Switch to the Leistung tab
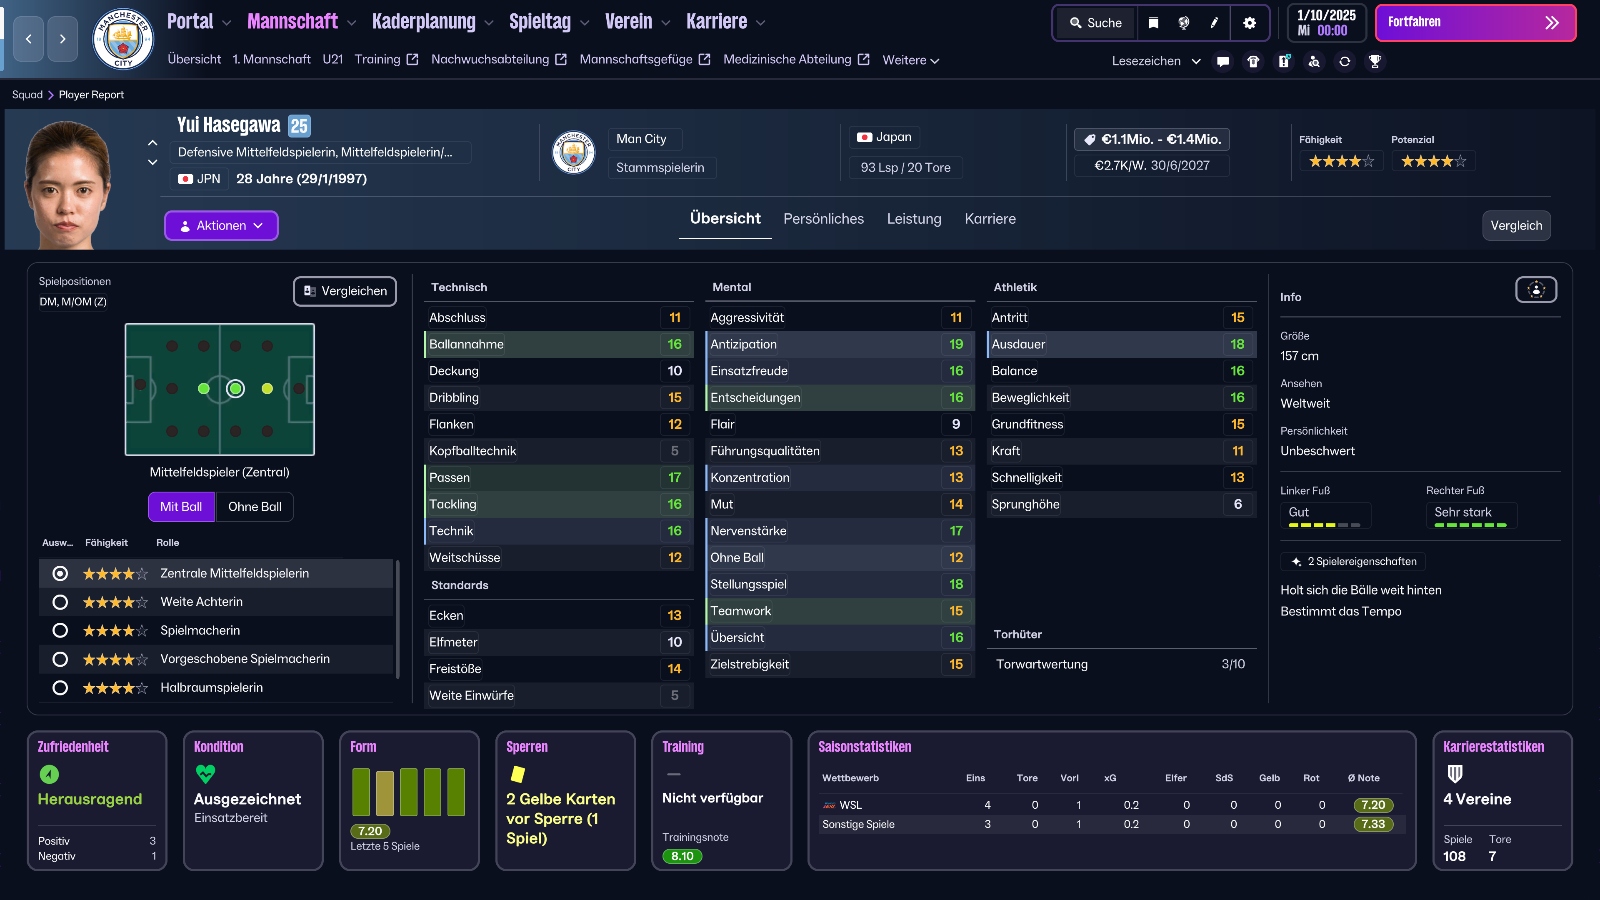 tap(913, 219)
